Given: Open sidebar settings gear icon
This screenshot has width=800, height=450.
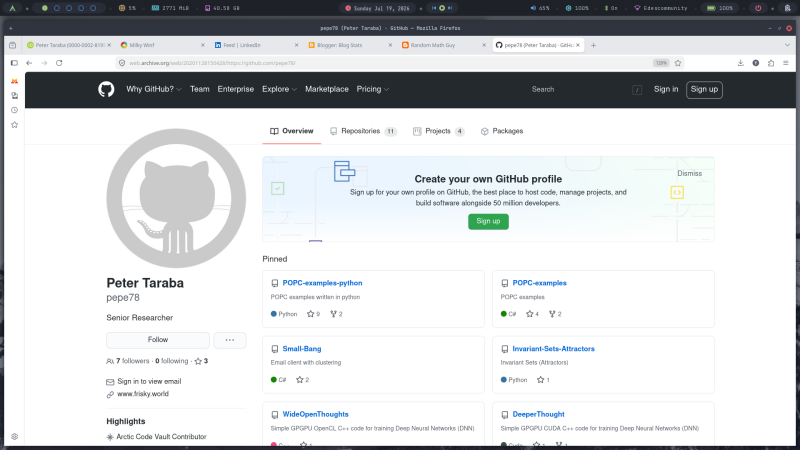Looking at the screenshot, I should click(x=14, y=437).
